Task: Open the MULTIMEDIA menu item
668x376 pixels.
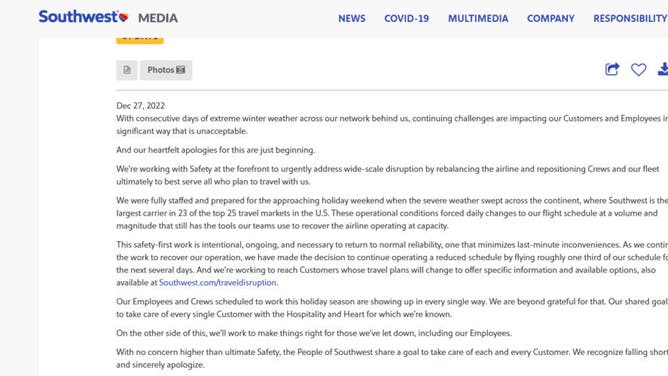Action: (478, 19)
